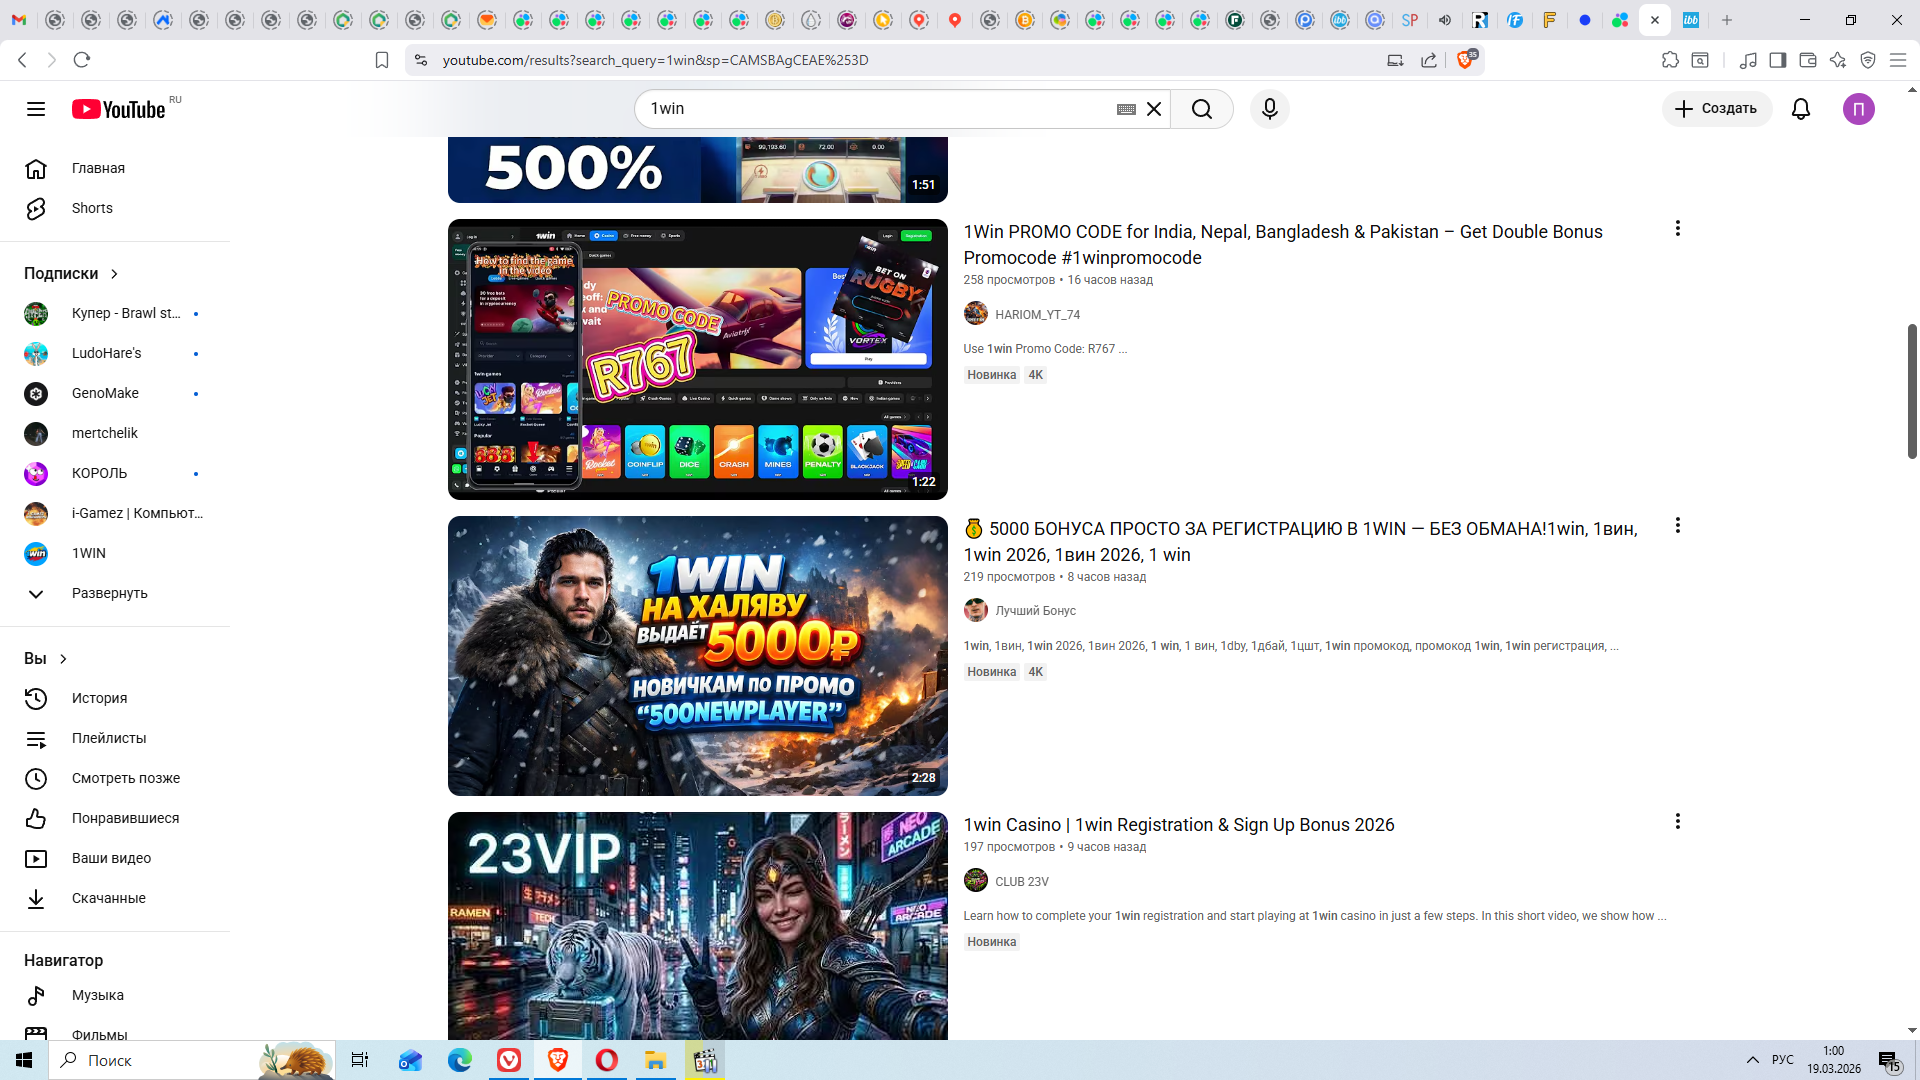Bookmark this page in address bar
Screen dimensions: 1920x1080
382,61
